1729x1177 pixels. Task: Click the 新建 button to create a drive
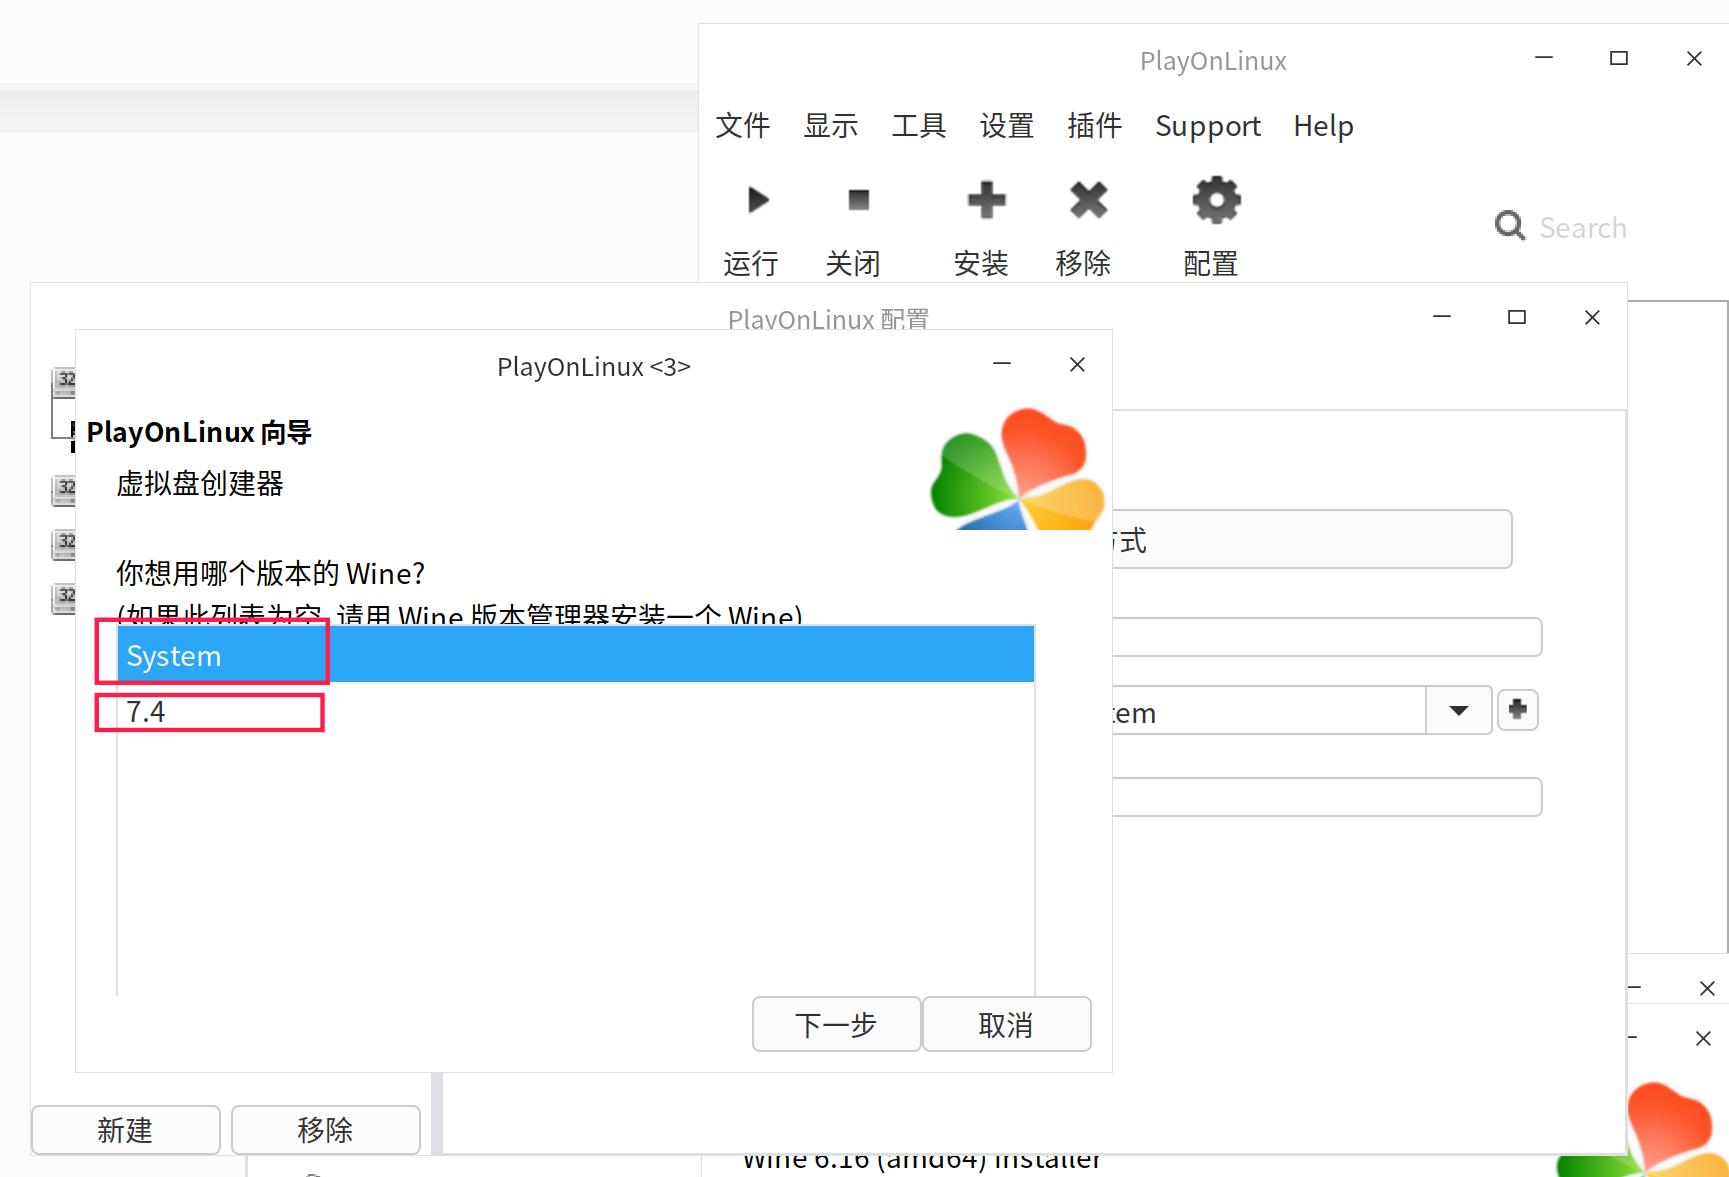[125, 1129]
